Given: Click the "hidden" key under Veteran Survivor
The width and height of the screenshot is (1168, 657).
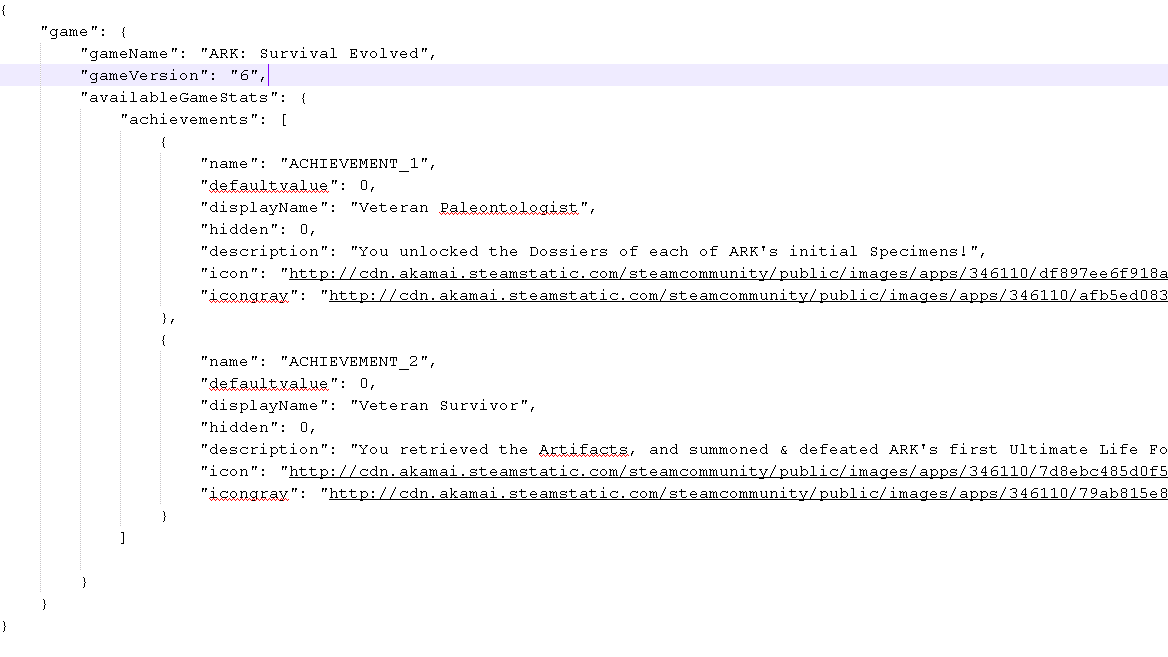Looking at the screenshot, I should coord(238,428).
